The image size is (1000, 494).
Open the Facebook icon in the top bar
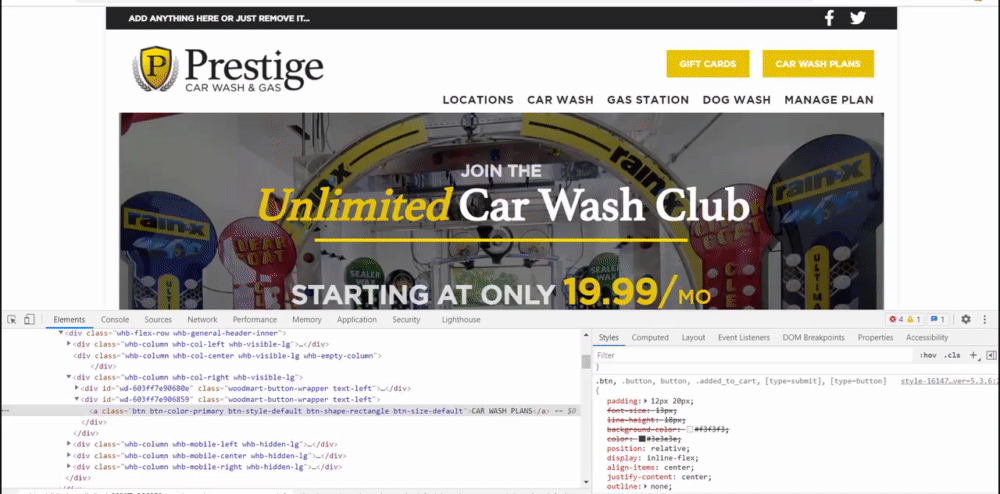[x=829, y=18]
